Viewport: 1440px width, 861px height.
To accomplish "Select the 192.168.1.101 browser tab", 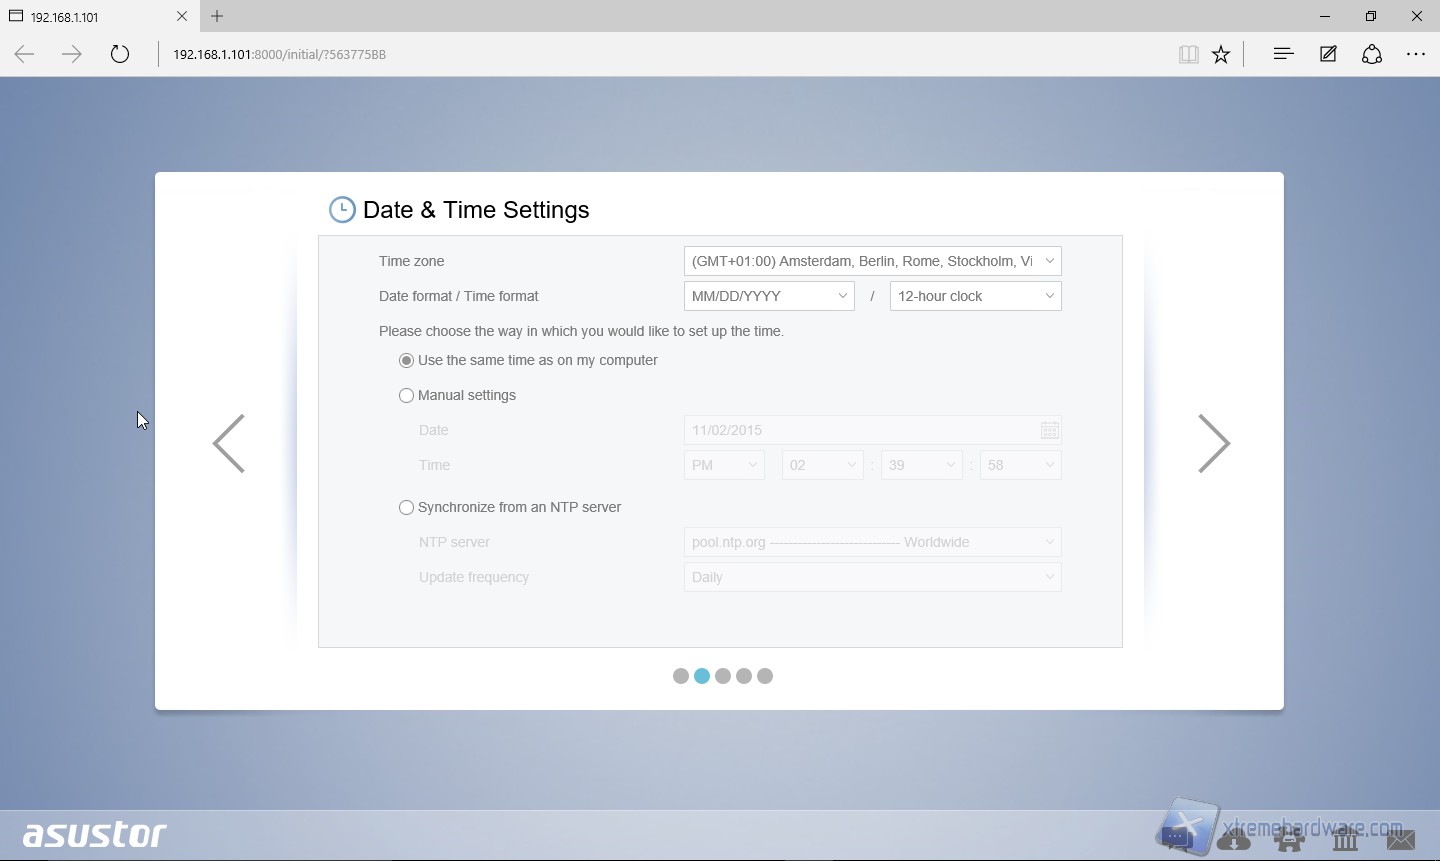I will click(90, 17).
